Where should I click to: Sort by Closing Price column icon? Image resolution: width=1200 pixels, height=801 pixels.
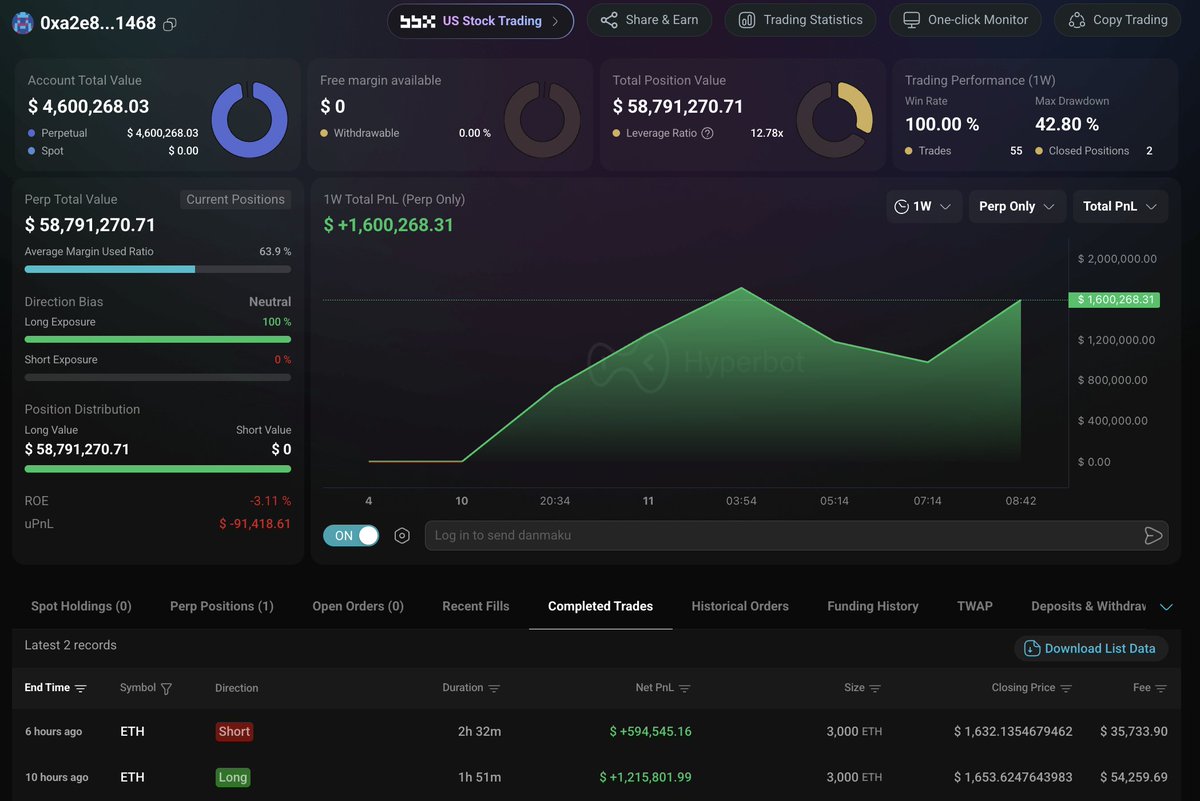pyautogui.click(x=1066, y=688)
